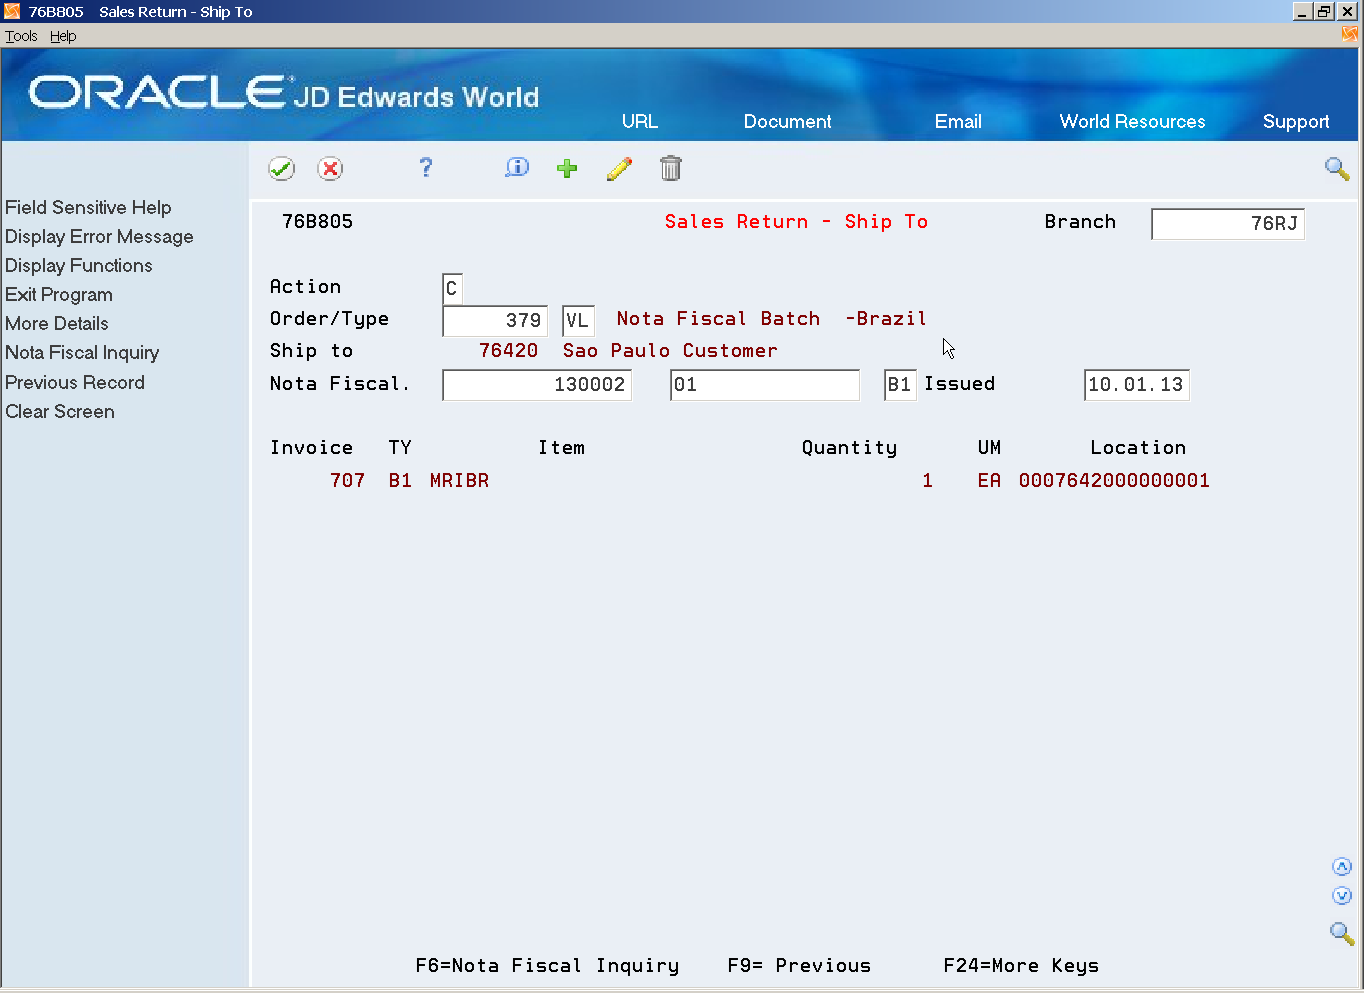
Task: Open Nota Fiscal Inquiry in sidebar
Action: (82, 353)
